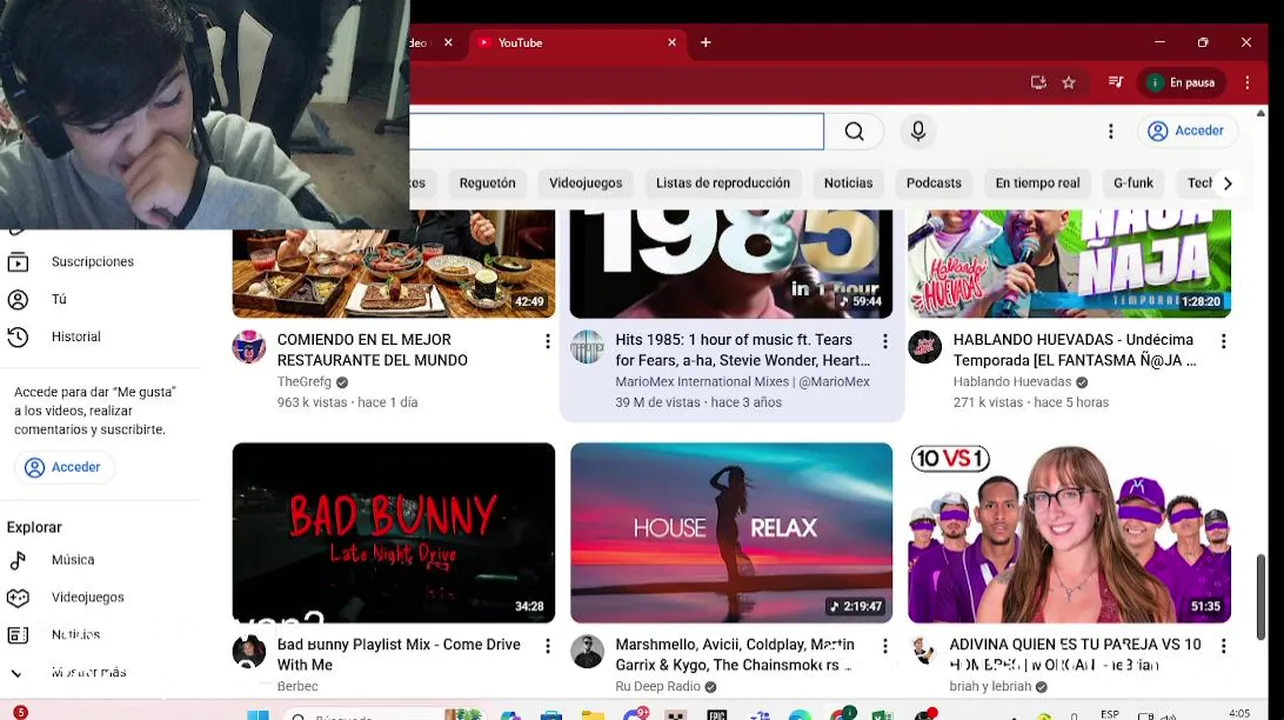This screenshot has height=720, width=1284.
Task: Open Chrome's three-dot menu
Action: click(1247, 83)
